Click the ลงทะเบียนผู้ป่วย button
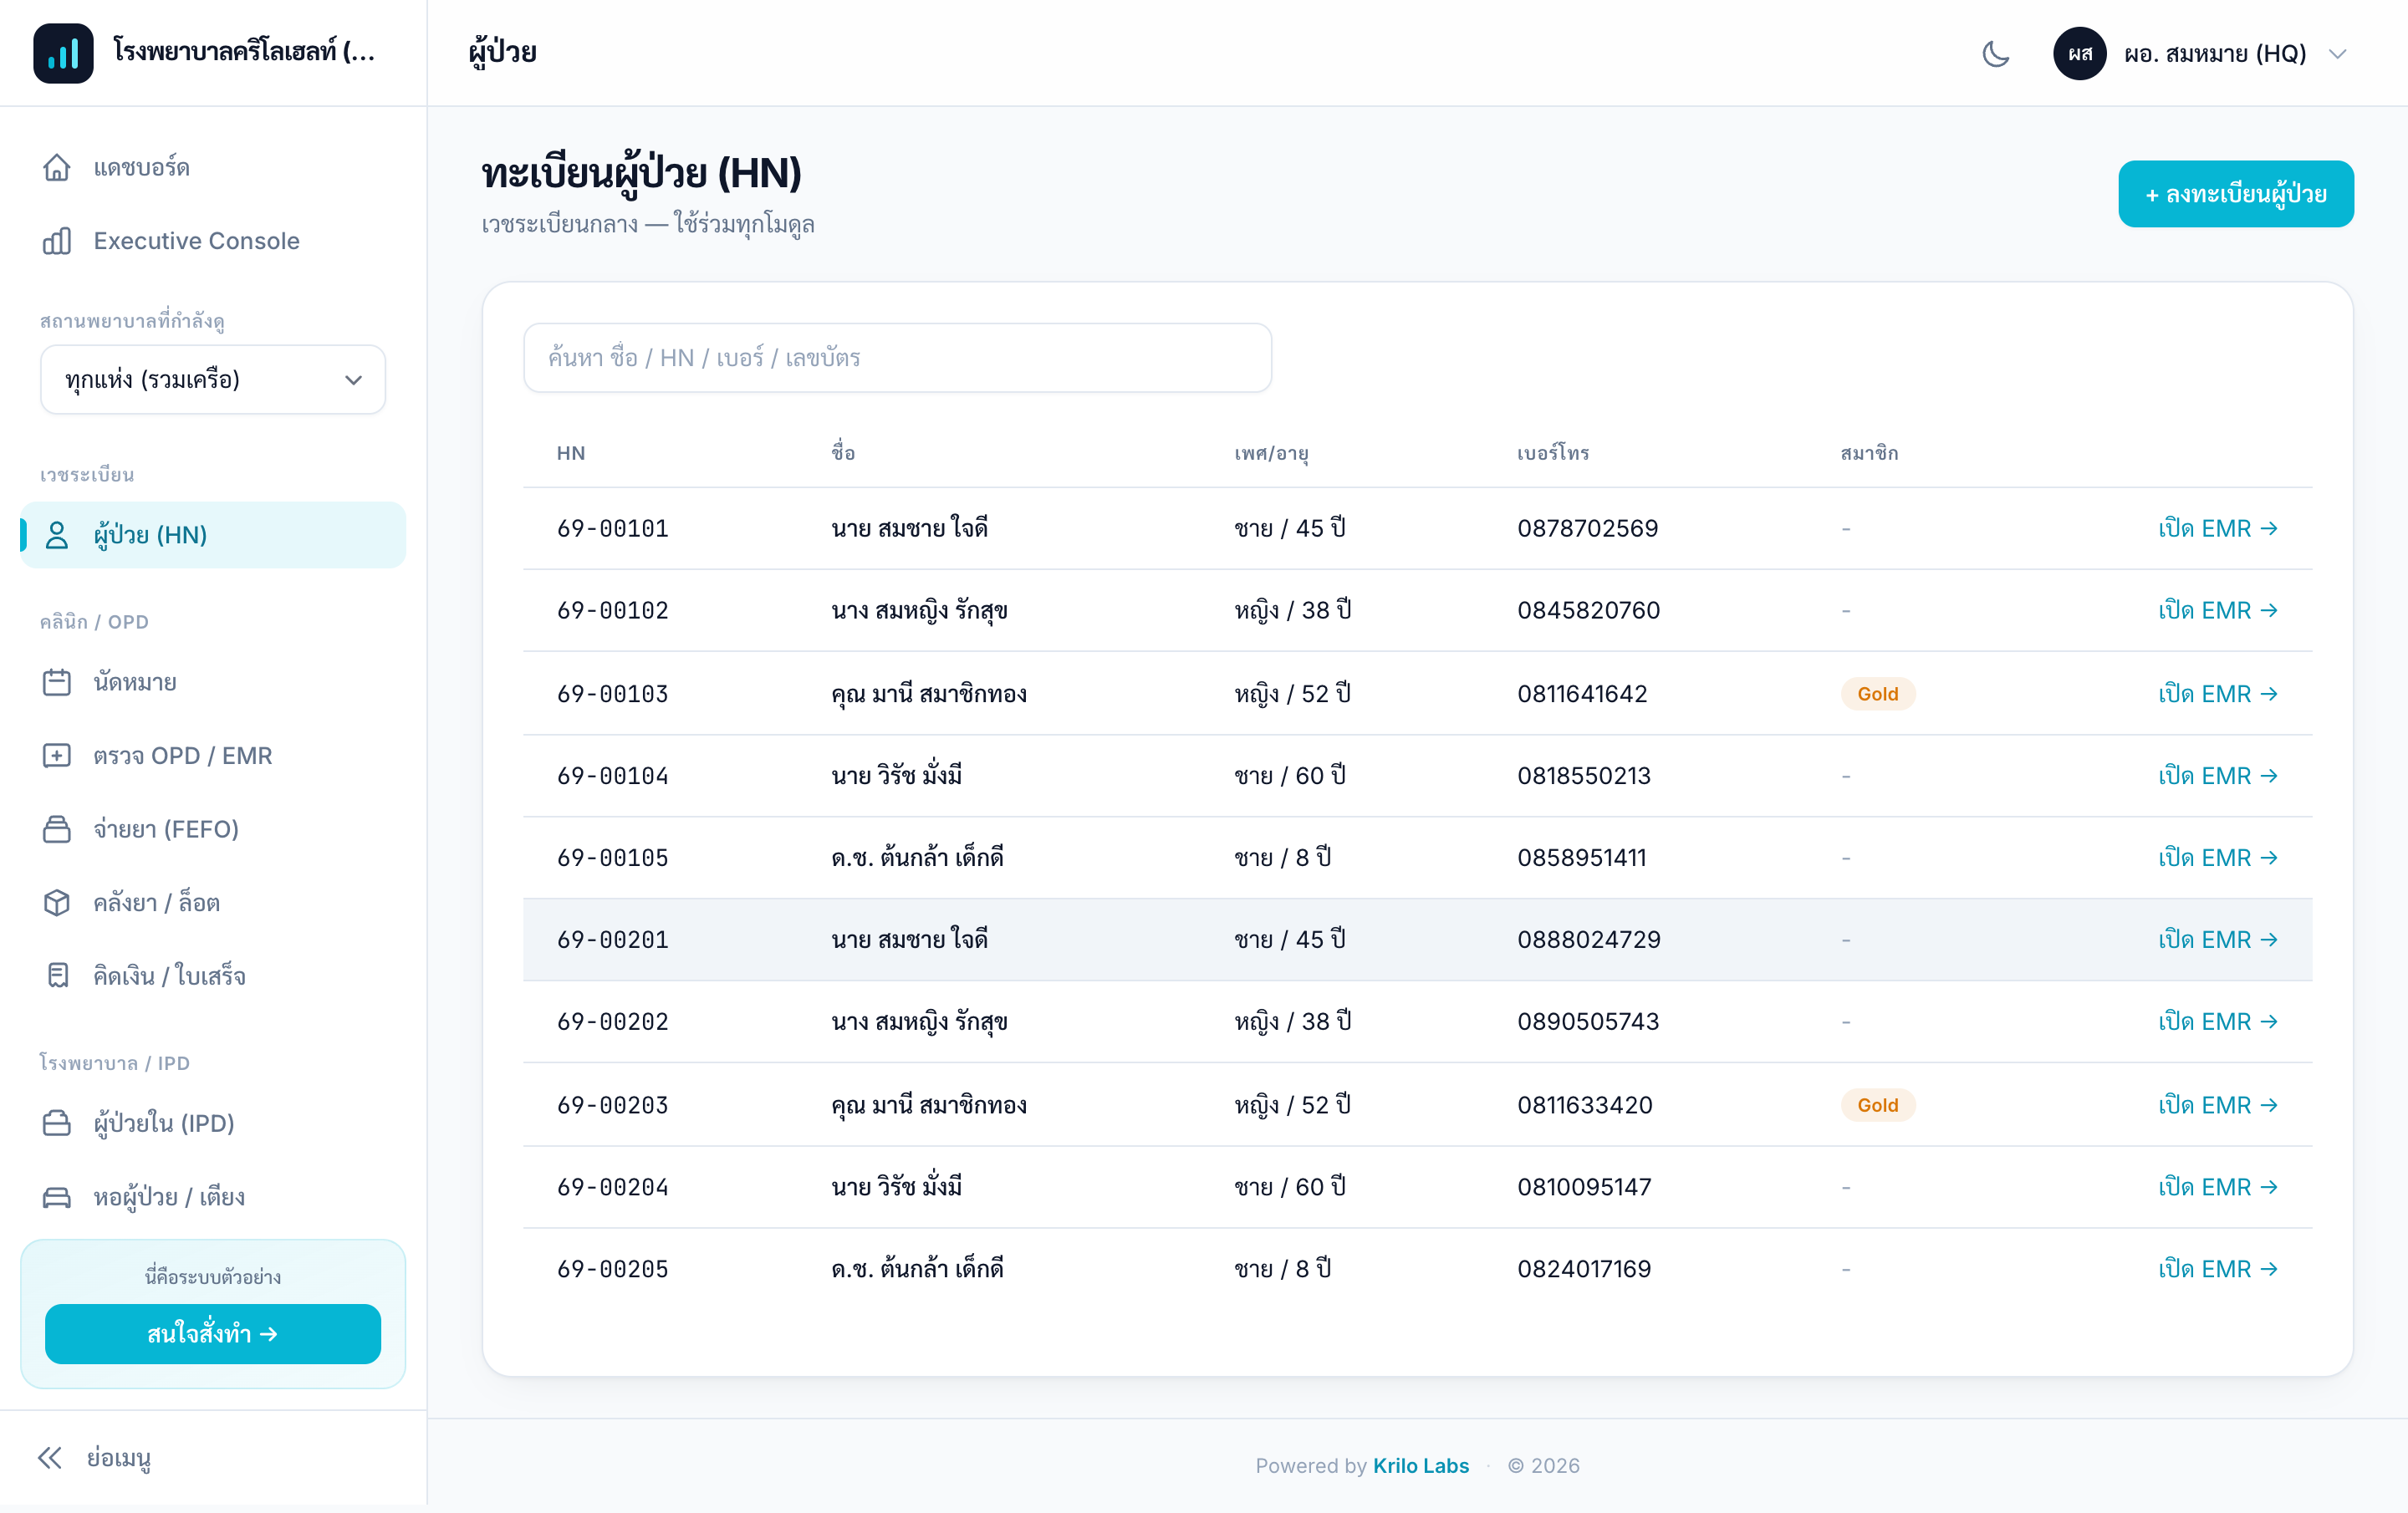The height and width of the screenshot is (1513, 2408). pyautogui.click(x=2235, y=194)
